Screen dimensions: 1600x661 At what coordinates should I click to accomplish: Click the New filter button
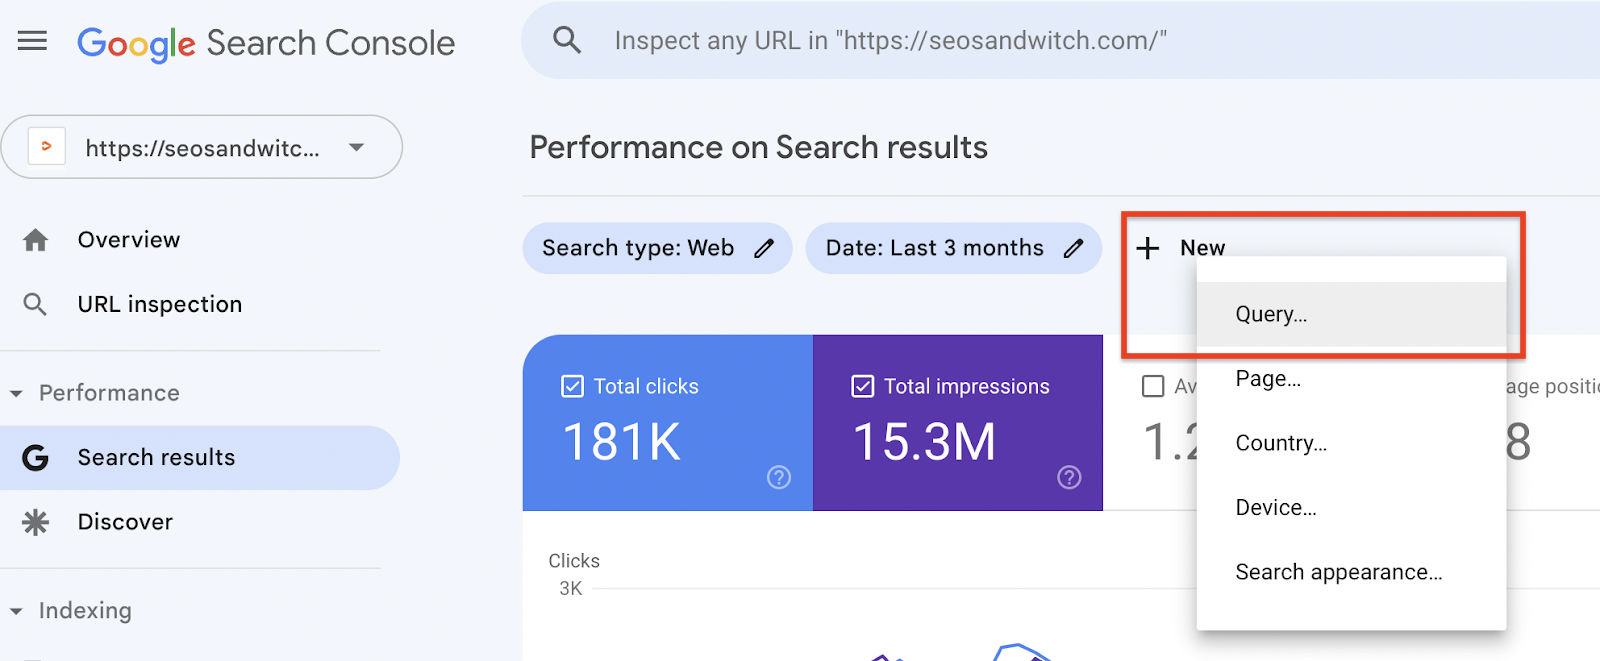point(1181,248)
